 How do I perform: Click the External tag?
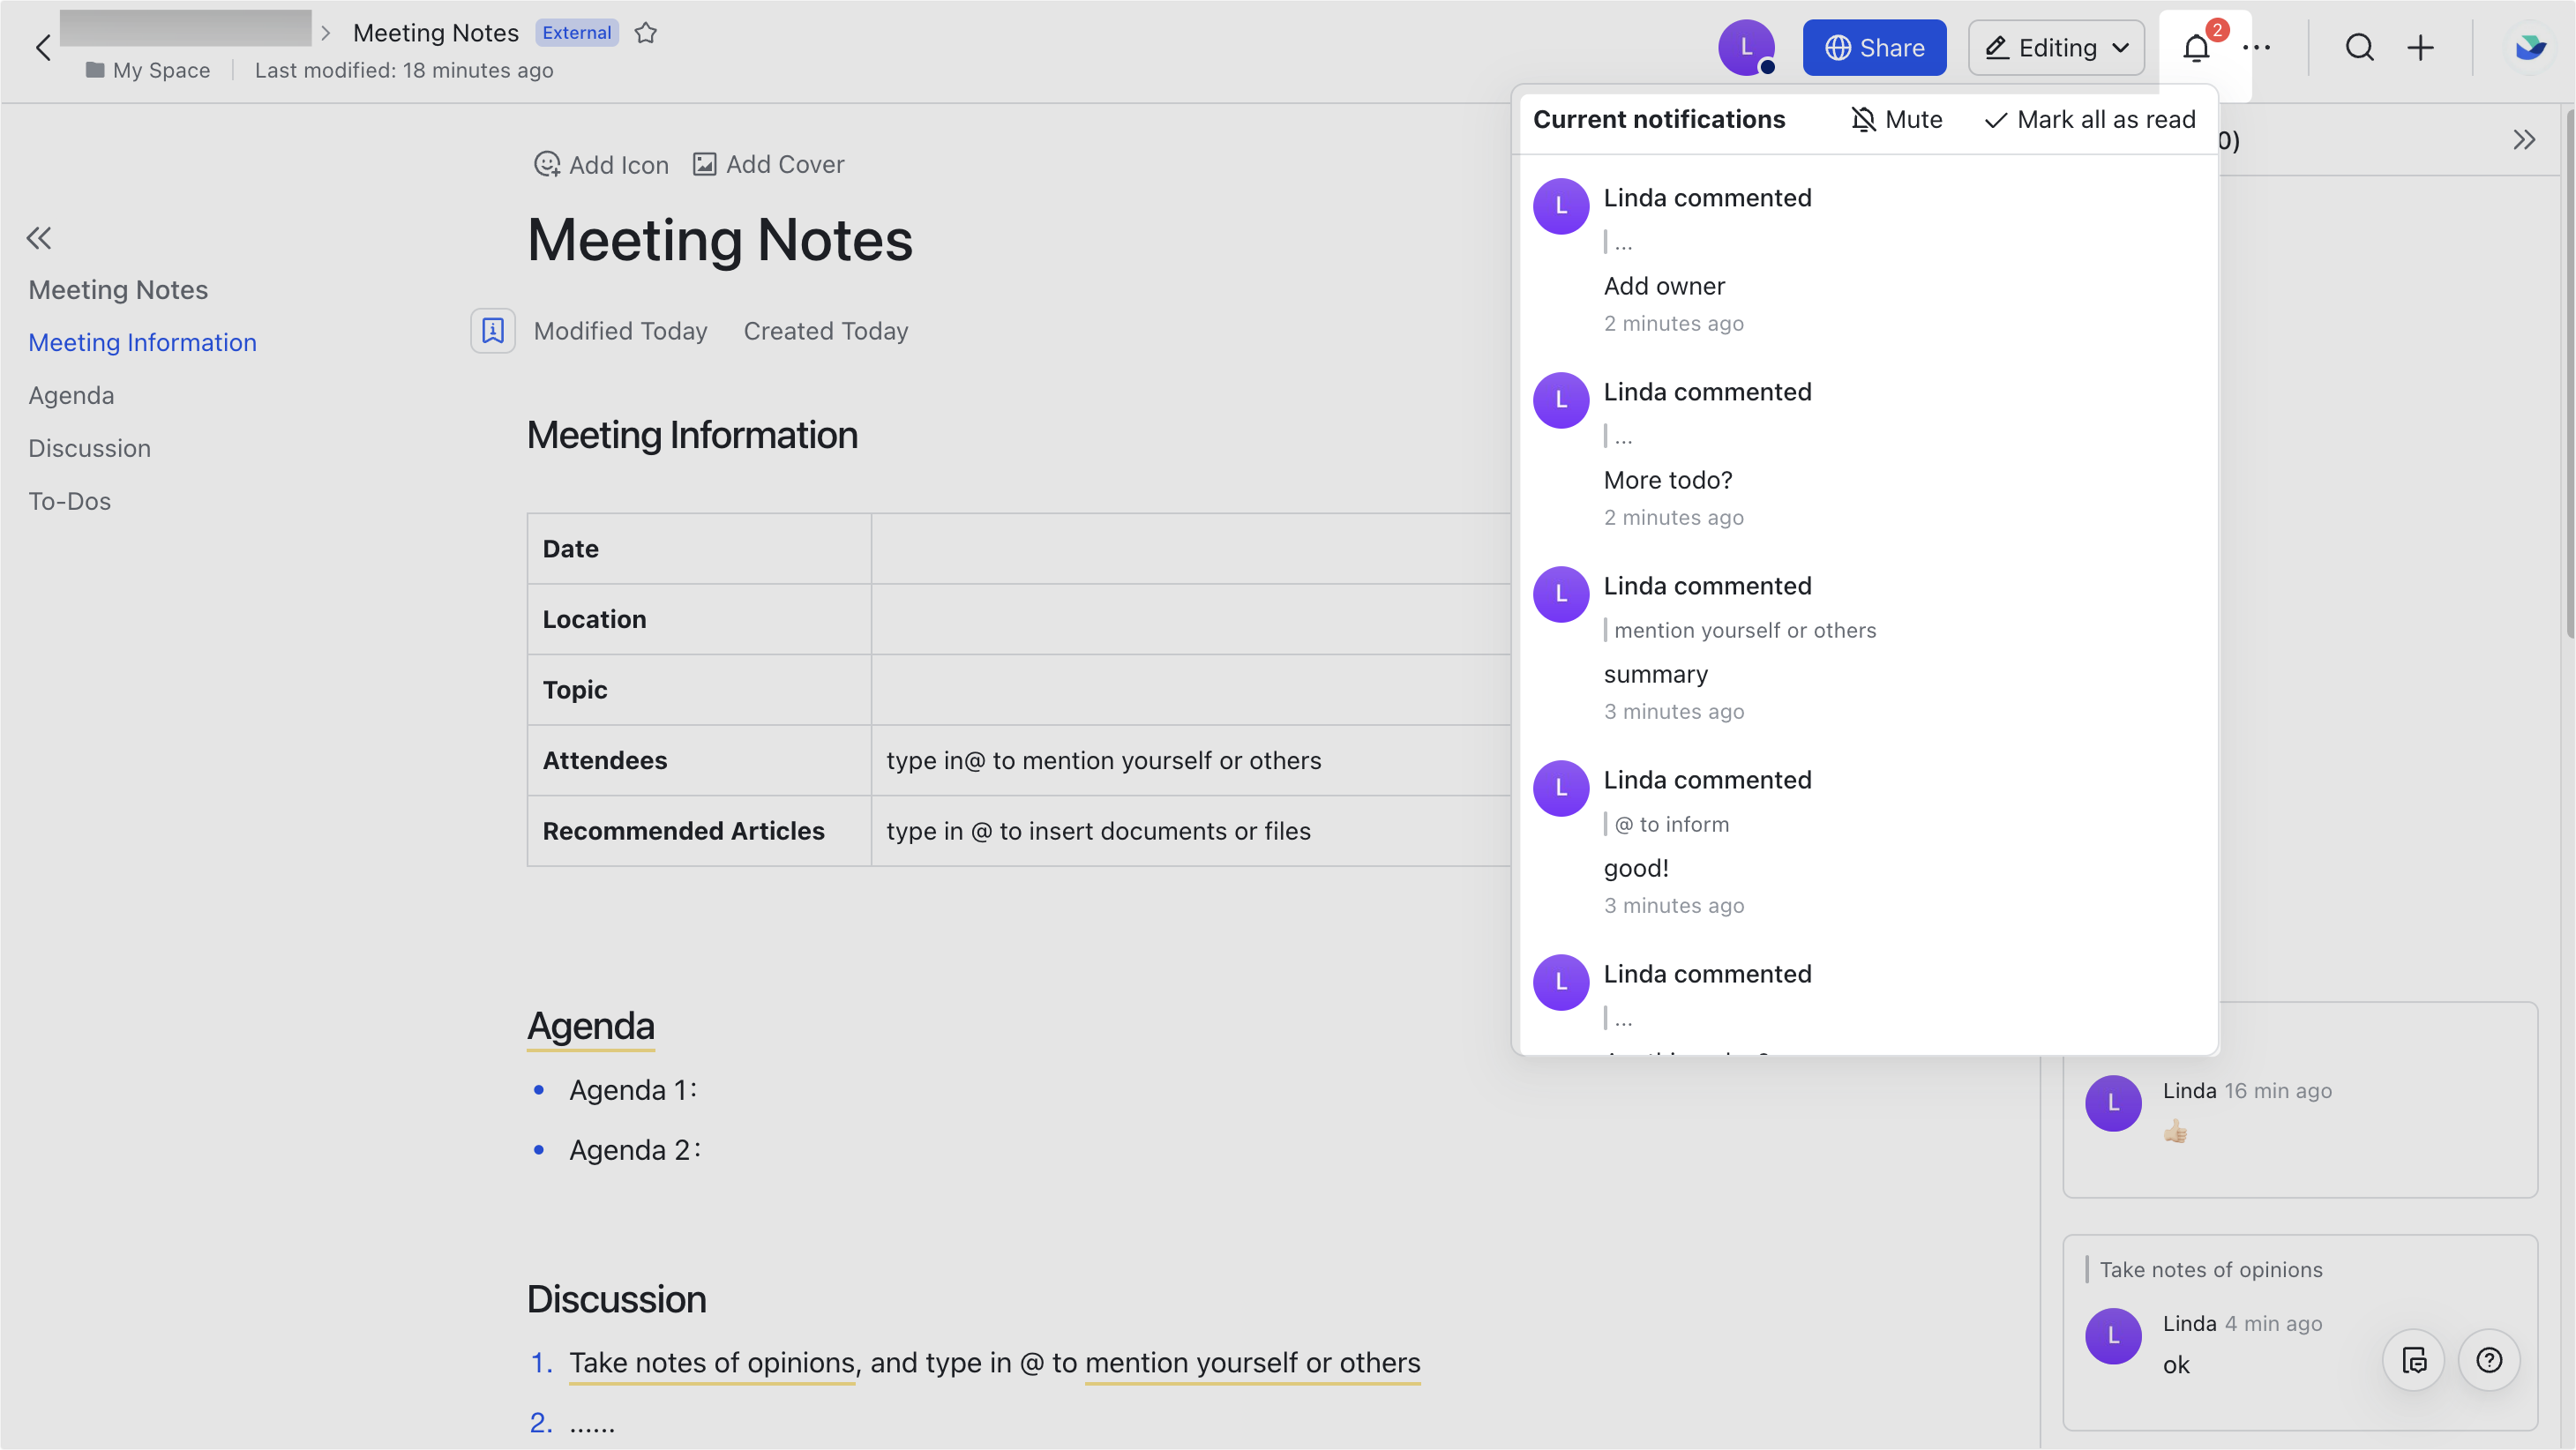click(577, 33)
